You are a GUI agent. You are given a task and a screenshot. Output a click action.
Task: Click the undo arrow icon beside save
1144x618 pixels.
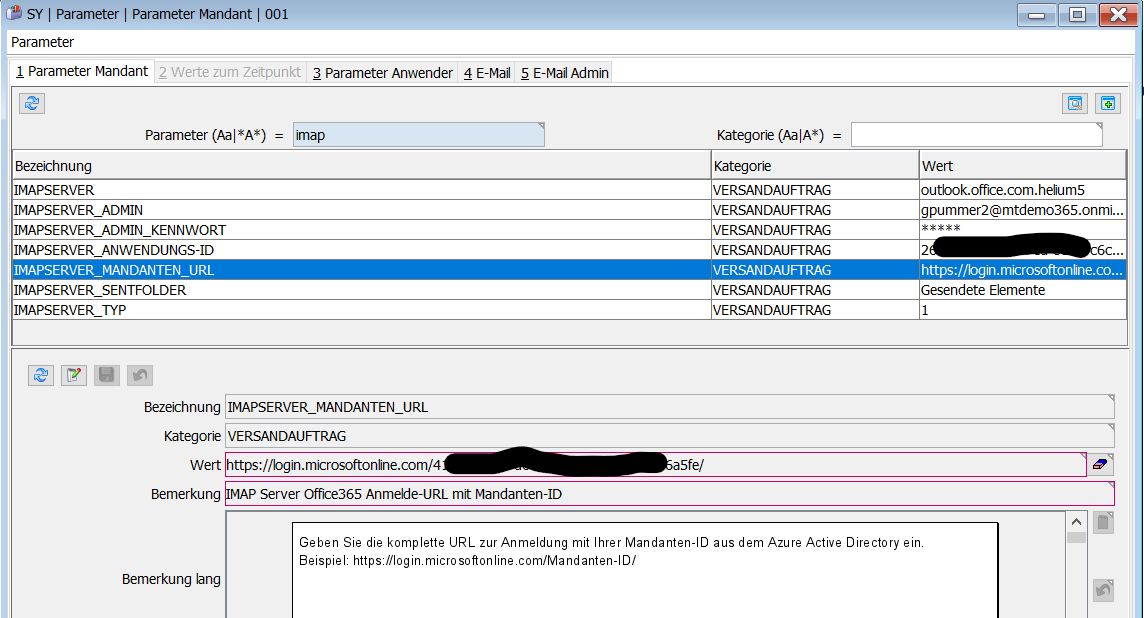pos(140,375)
